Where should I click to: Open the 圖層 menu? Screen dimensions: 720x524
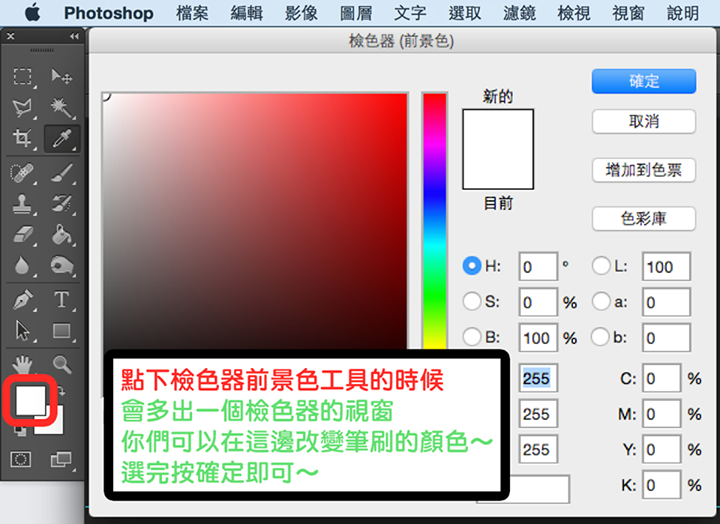pyautogui.click(x=356, y=13)
